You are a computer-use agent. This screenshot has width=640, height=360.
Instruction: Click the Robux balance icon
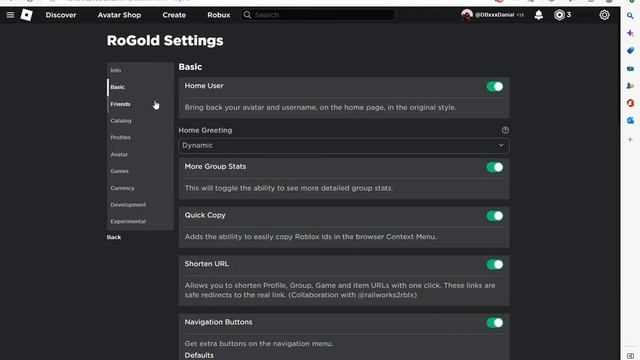click(559, 15)
